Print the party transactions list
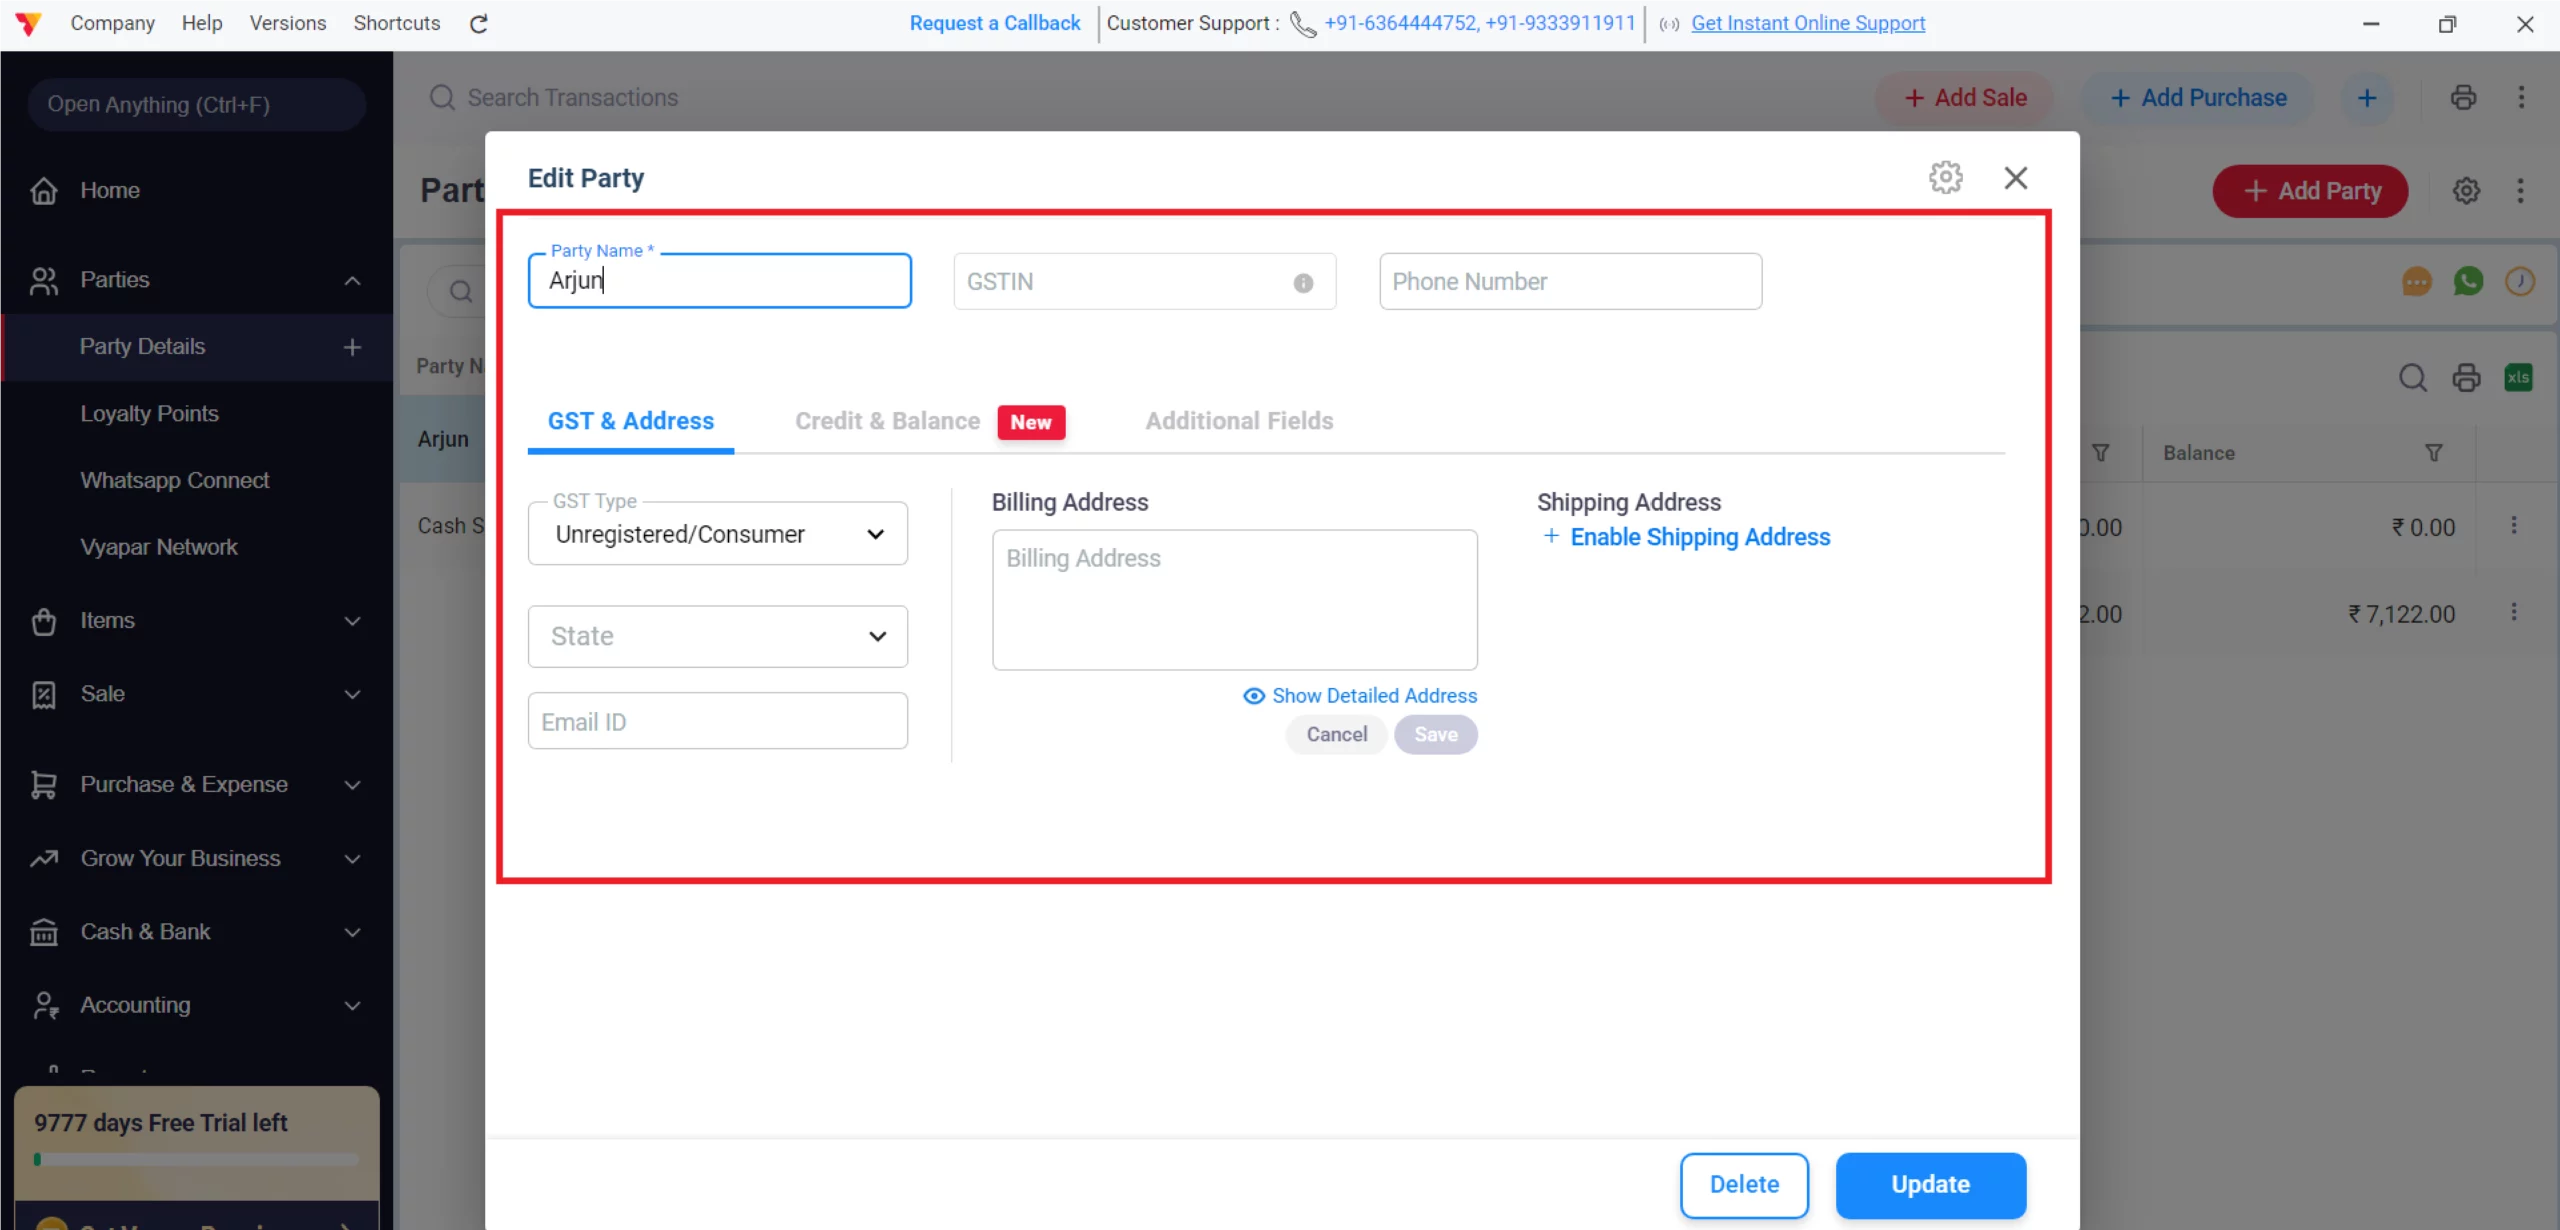2560x1230 pixels. pos(2465,377)
